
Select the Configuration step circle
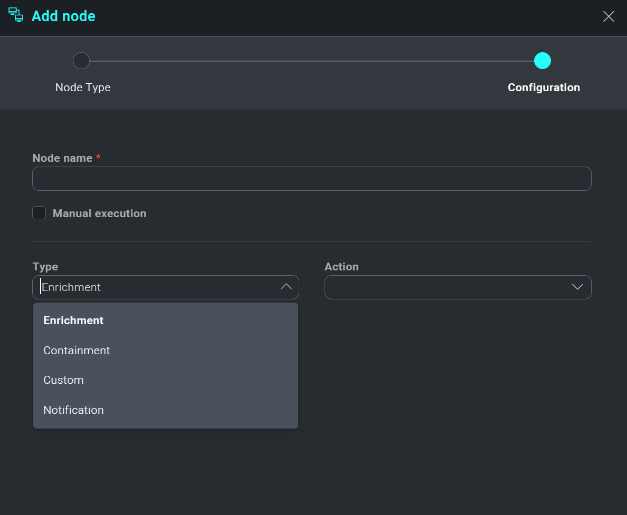click(x=542, y=61)
